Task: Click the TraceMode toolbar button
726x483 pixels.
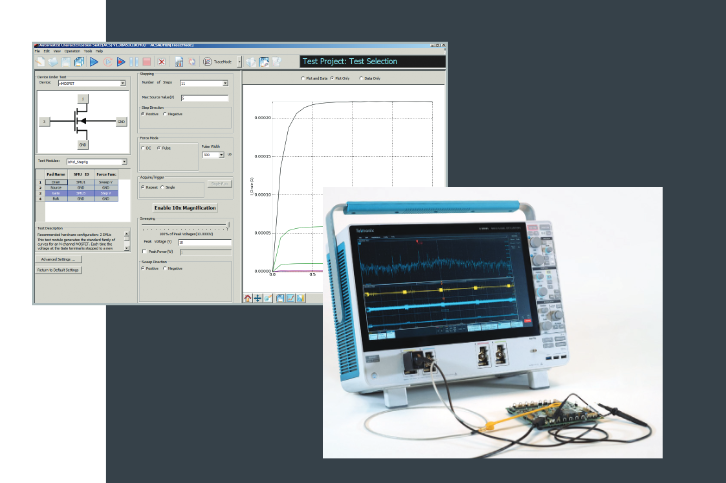Action: point(220,62)
